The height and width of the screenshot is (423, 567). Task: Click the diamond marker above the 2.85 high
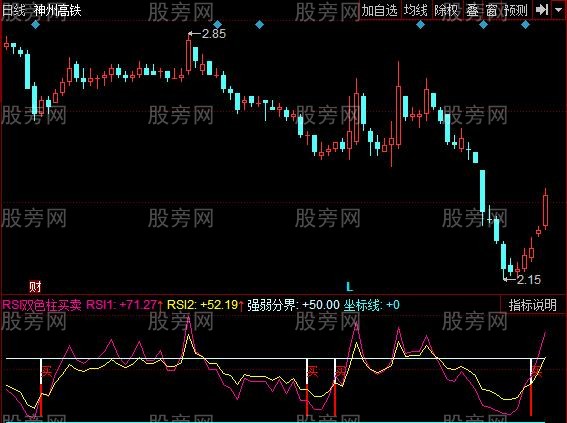coord(217,25)
